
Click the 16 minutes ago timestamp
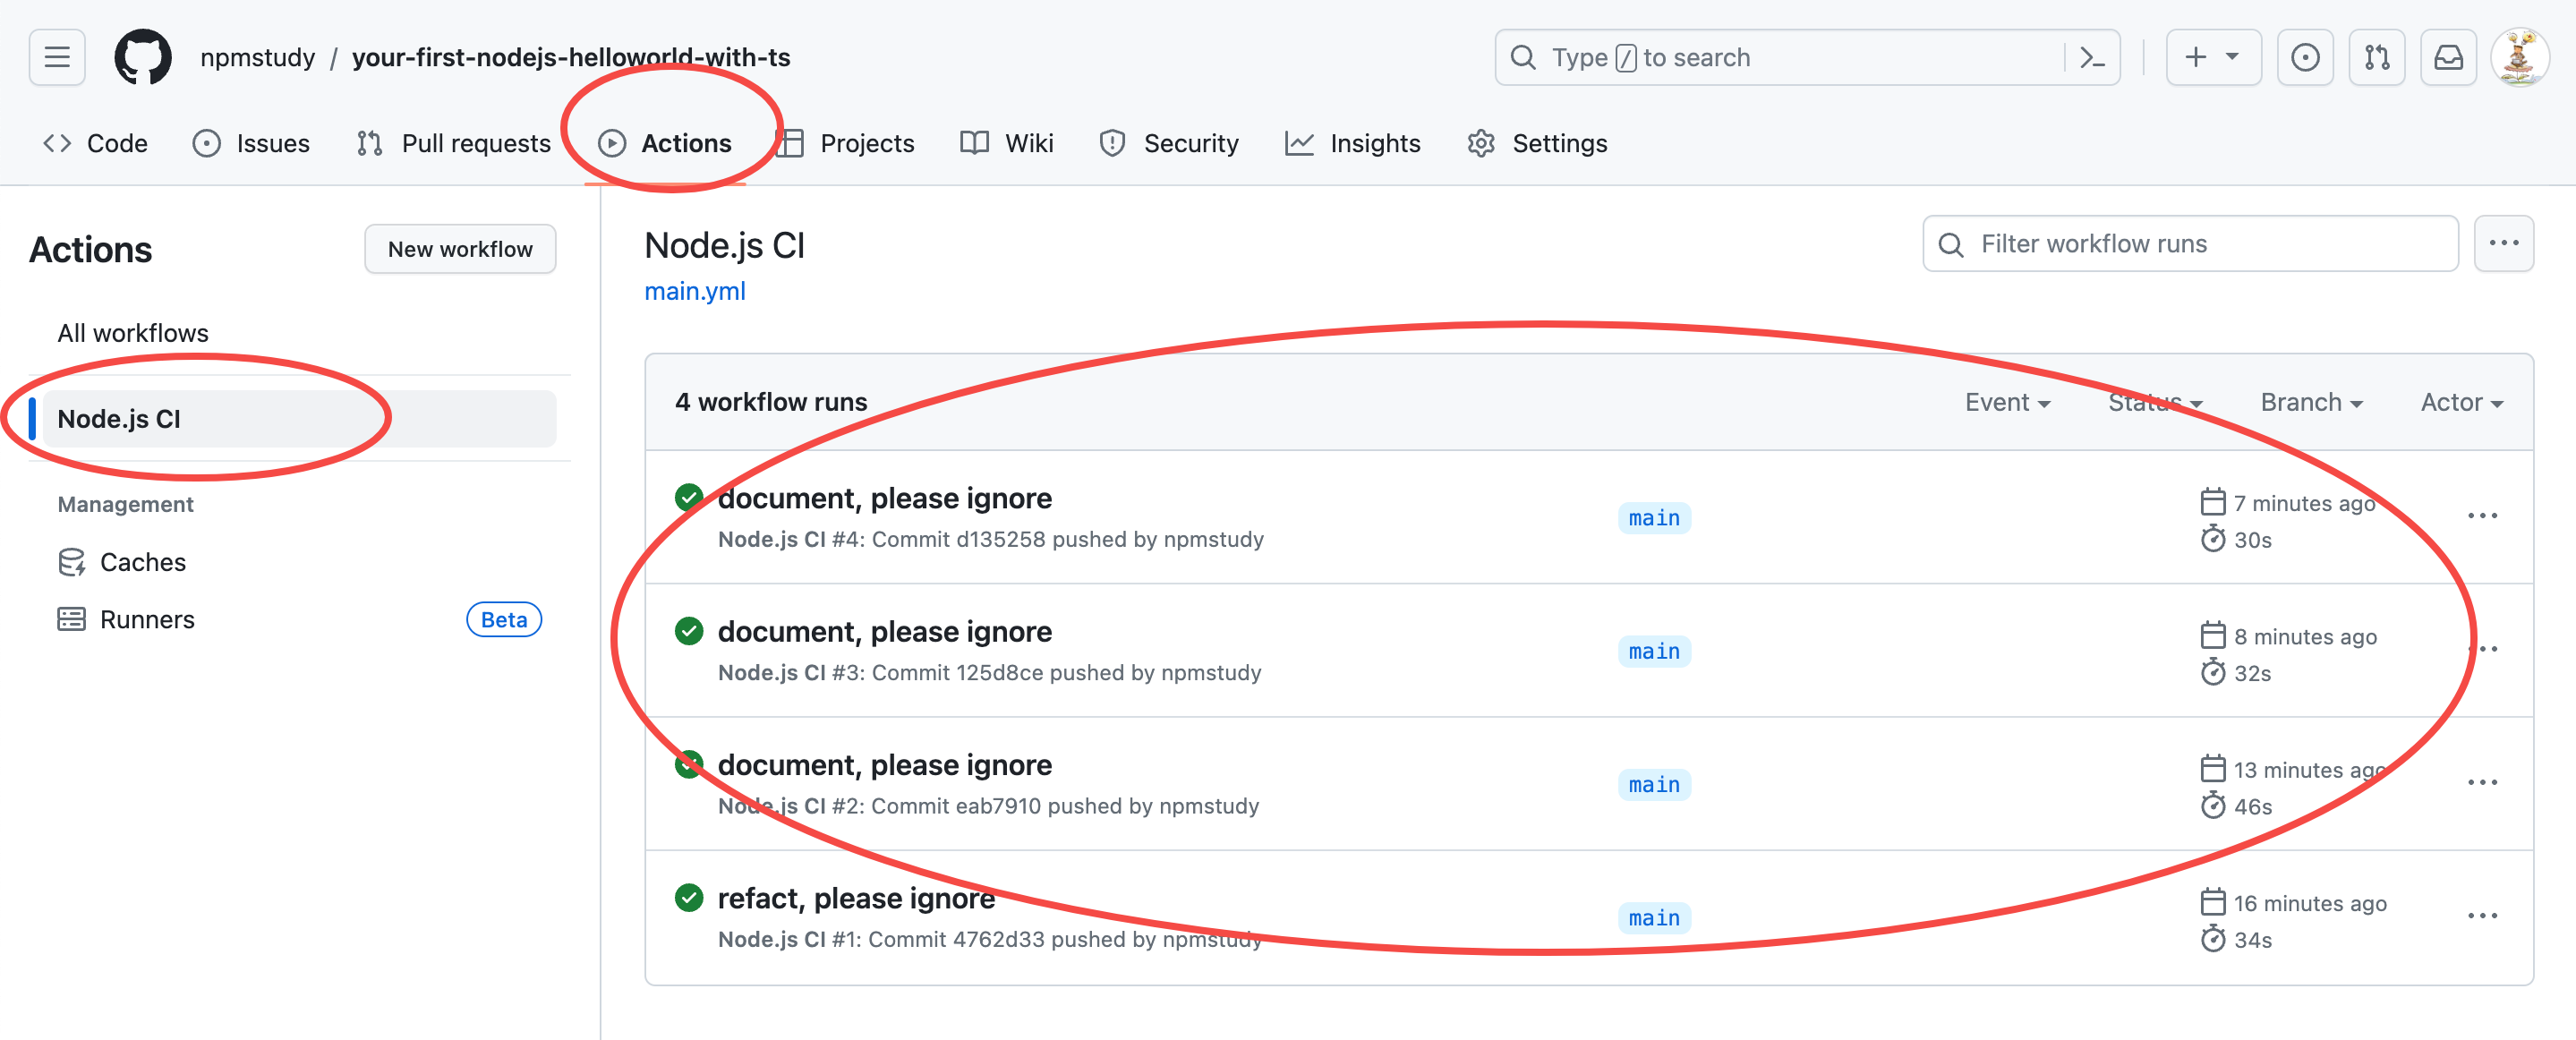[x=2310, y=903]
